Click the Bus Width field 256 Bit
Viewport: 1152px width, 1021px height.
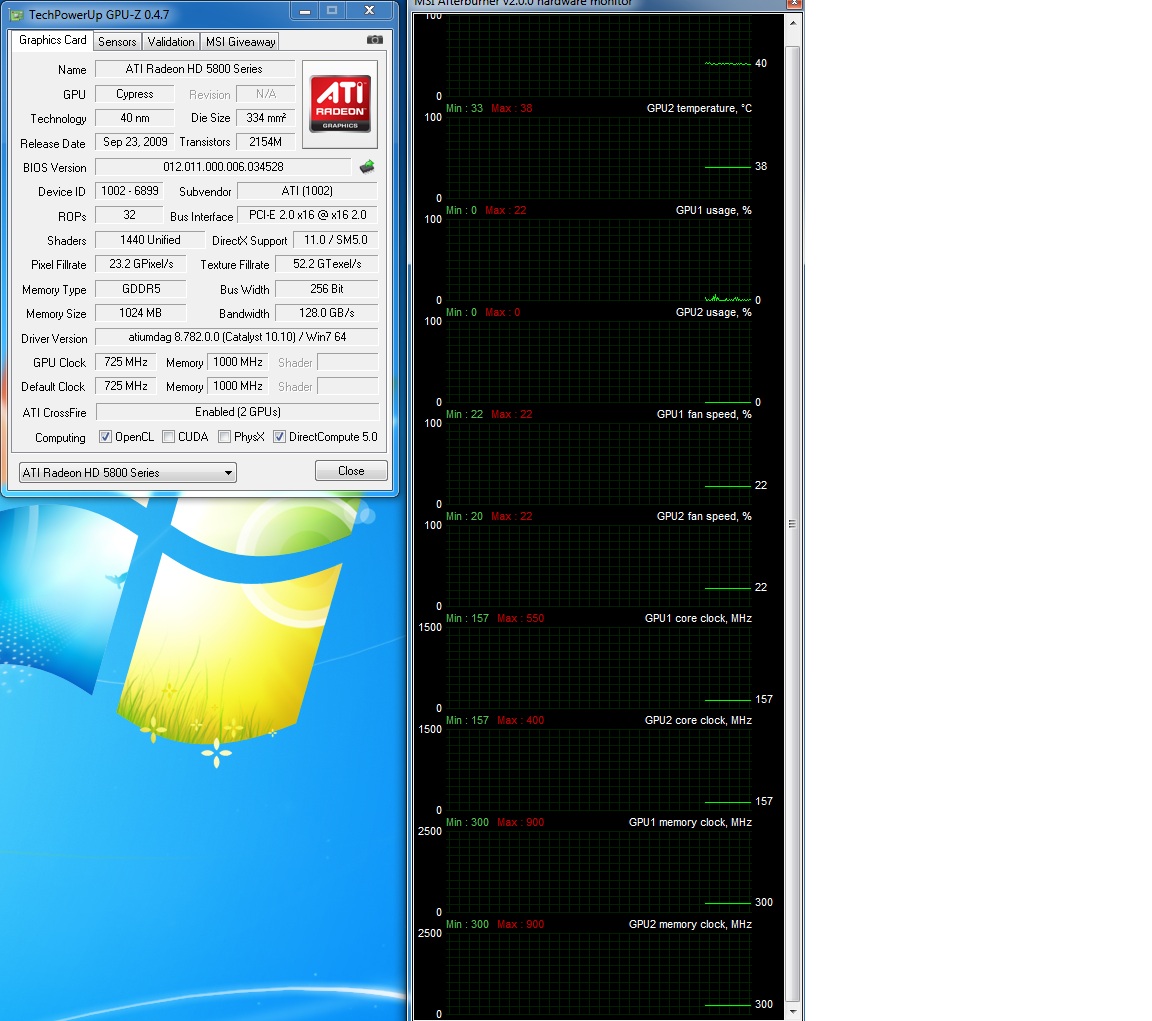[x=327, y=289]
